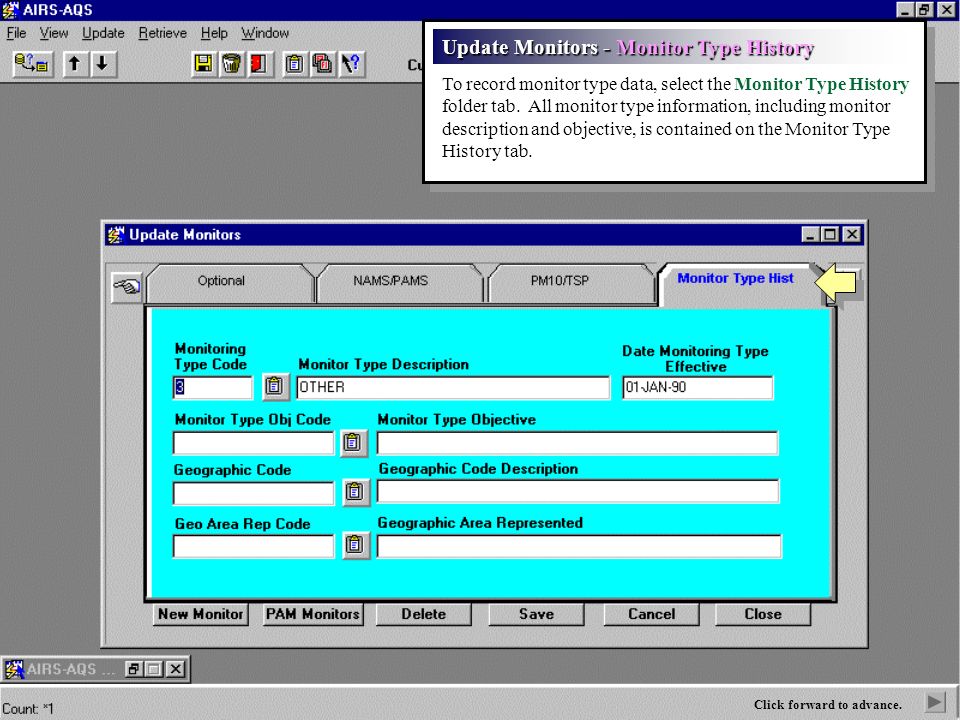This screenshot has height=720, width=960.
Task: Restore the minimized AIRS-AQS child window
Action: pos(133,669)
